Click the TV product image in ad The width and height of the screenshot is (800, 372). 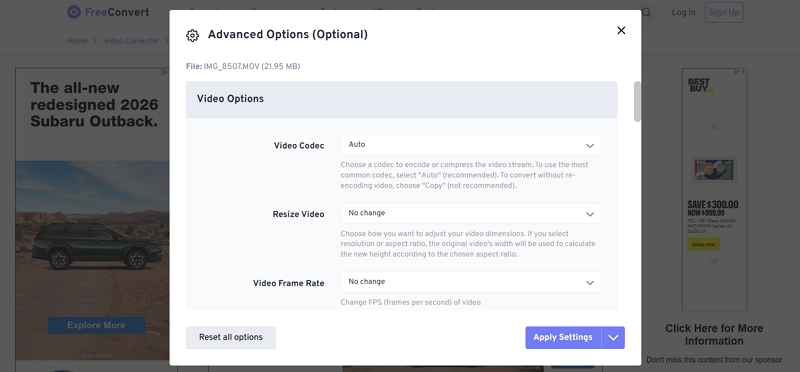[714, 170]
